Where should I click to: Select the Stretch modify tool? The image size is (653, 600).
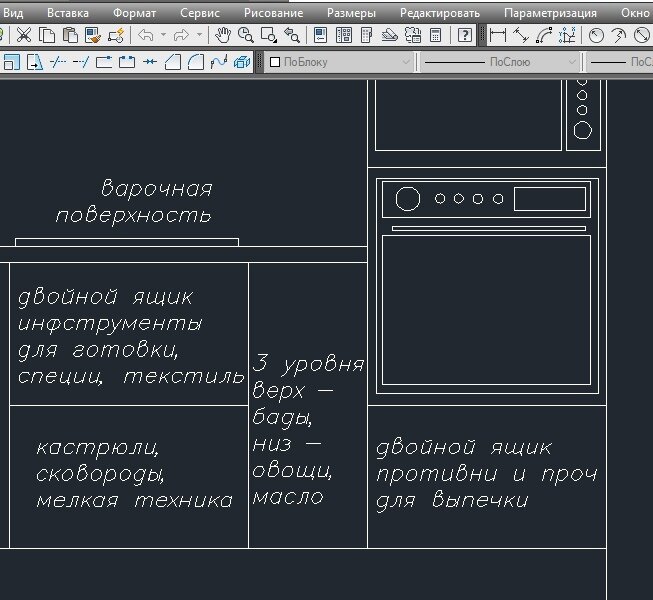35,62
